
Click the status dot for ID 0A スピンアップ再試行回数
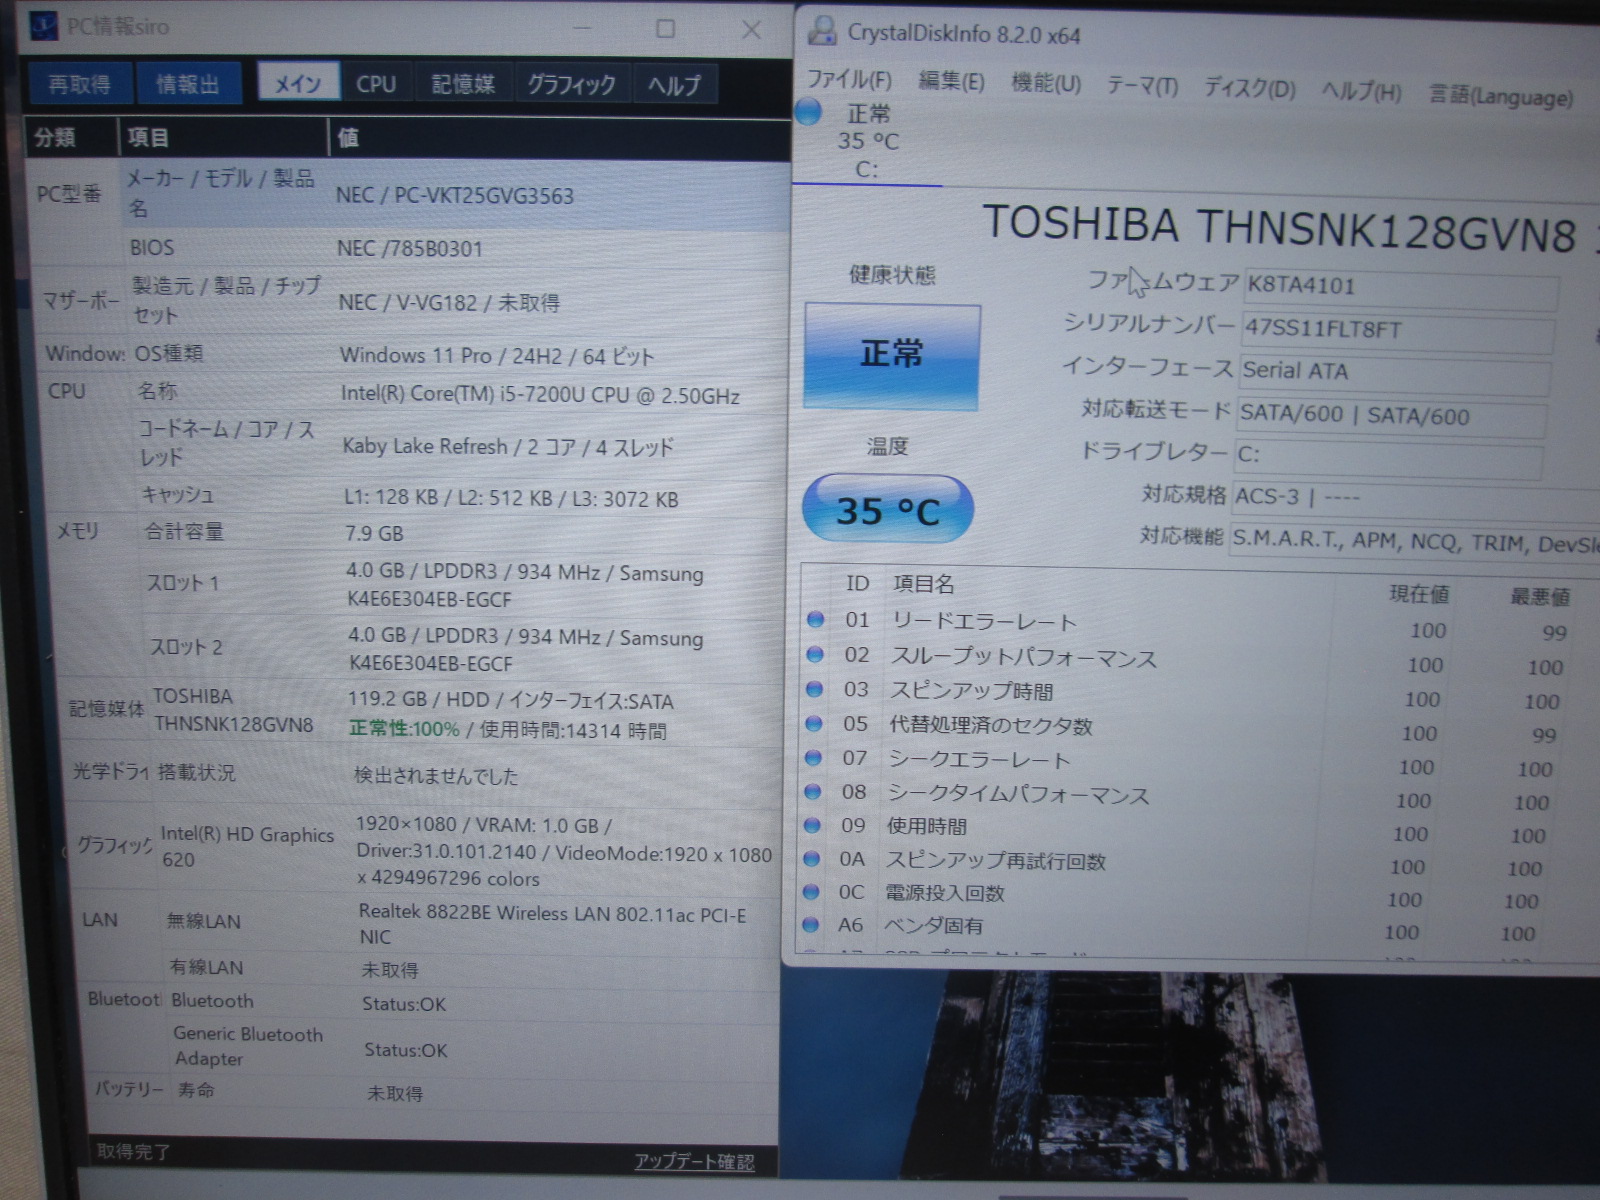coord(812,859)
